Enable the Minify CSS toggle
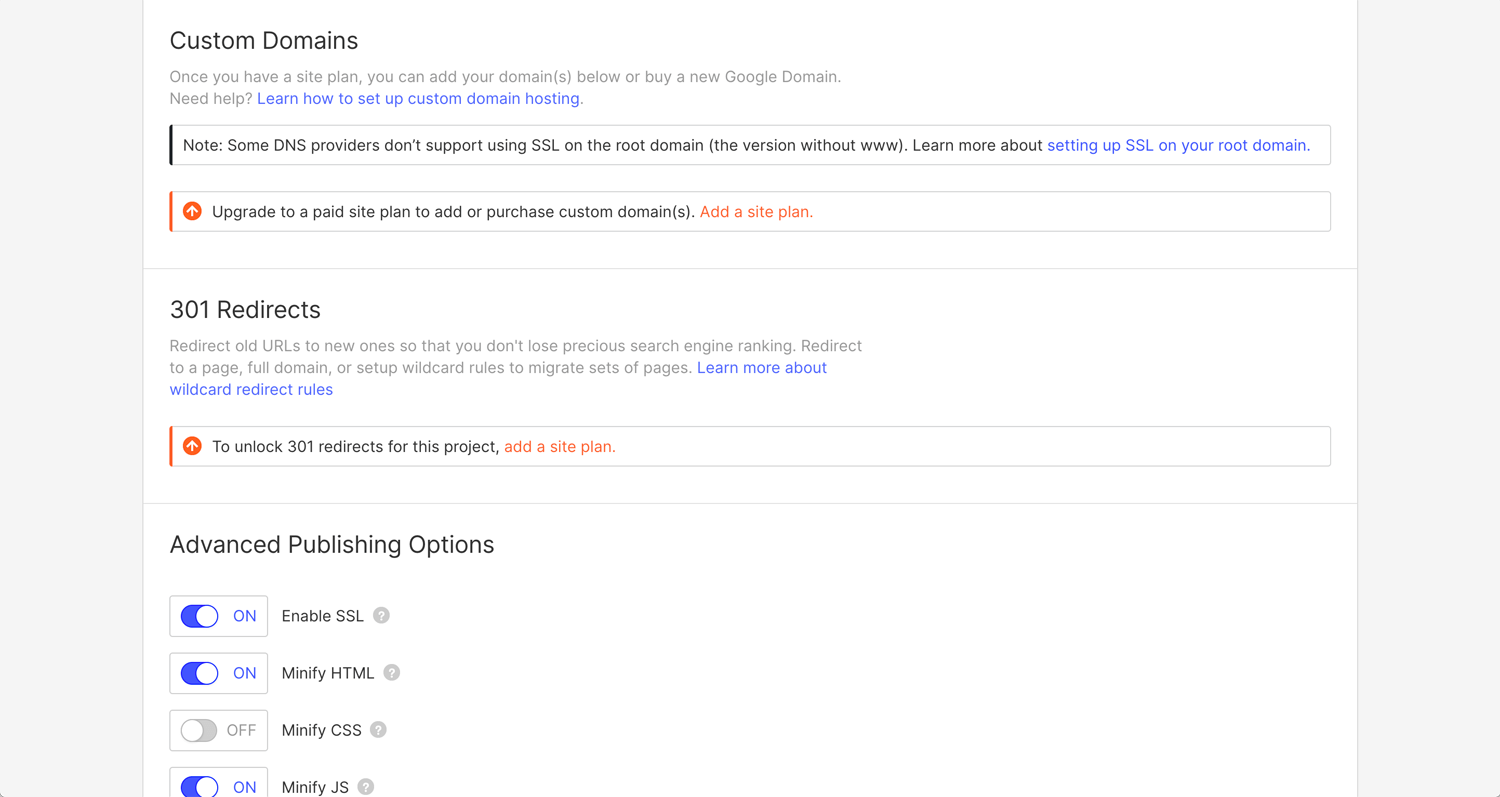 [x=218, y=730]
